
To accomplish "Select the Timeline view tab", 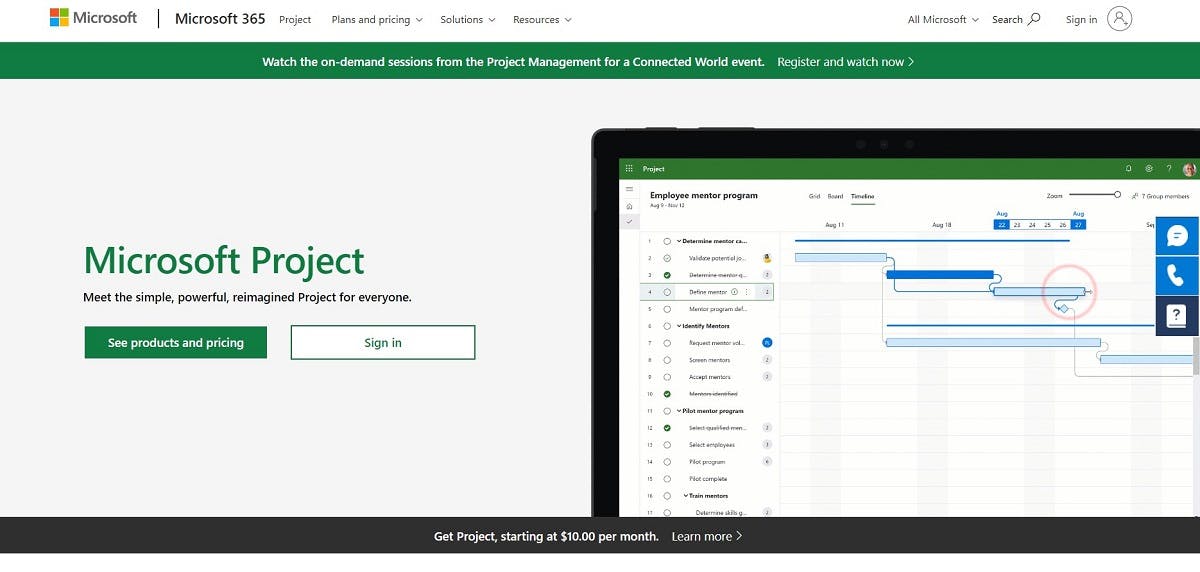I will [862, 196].
